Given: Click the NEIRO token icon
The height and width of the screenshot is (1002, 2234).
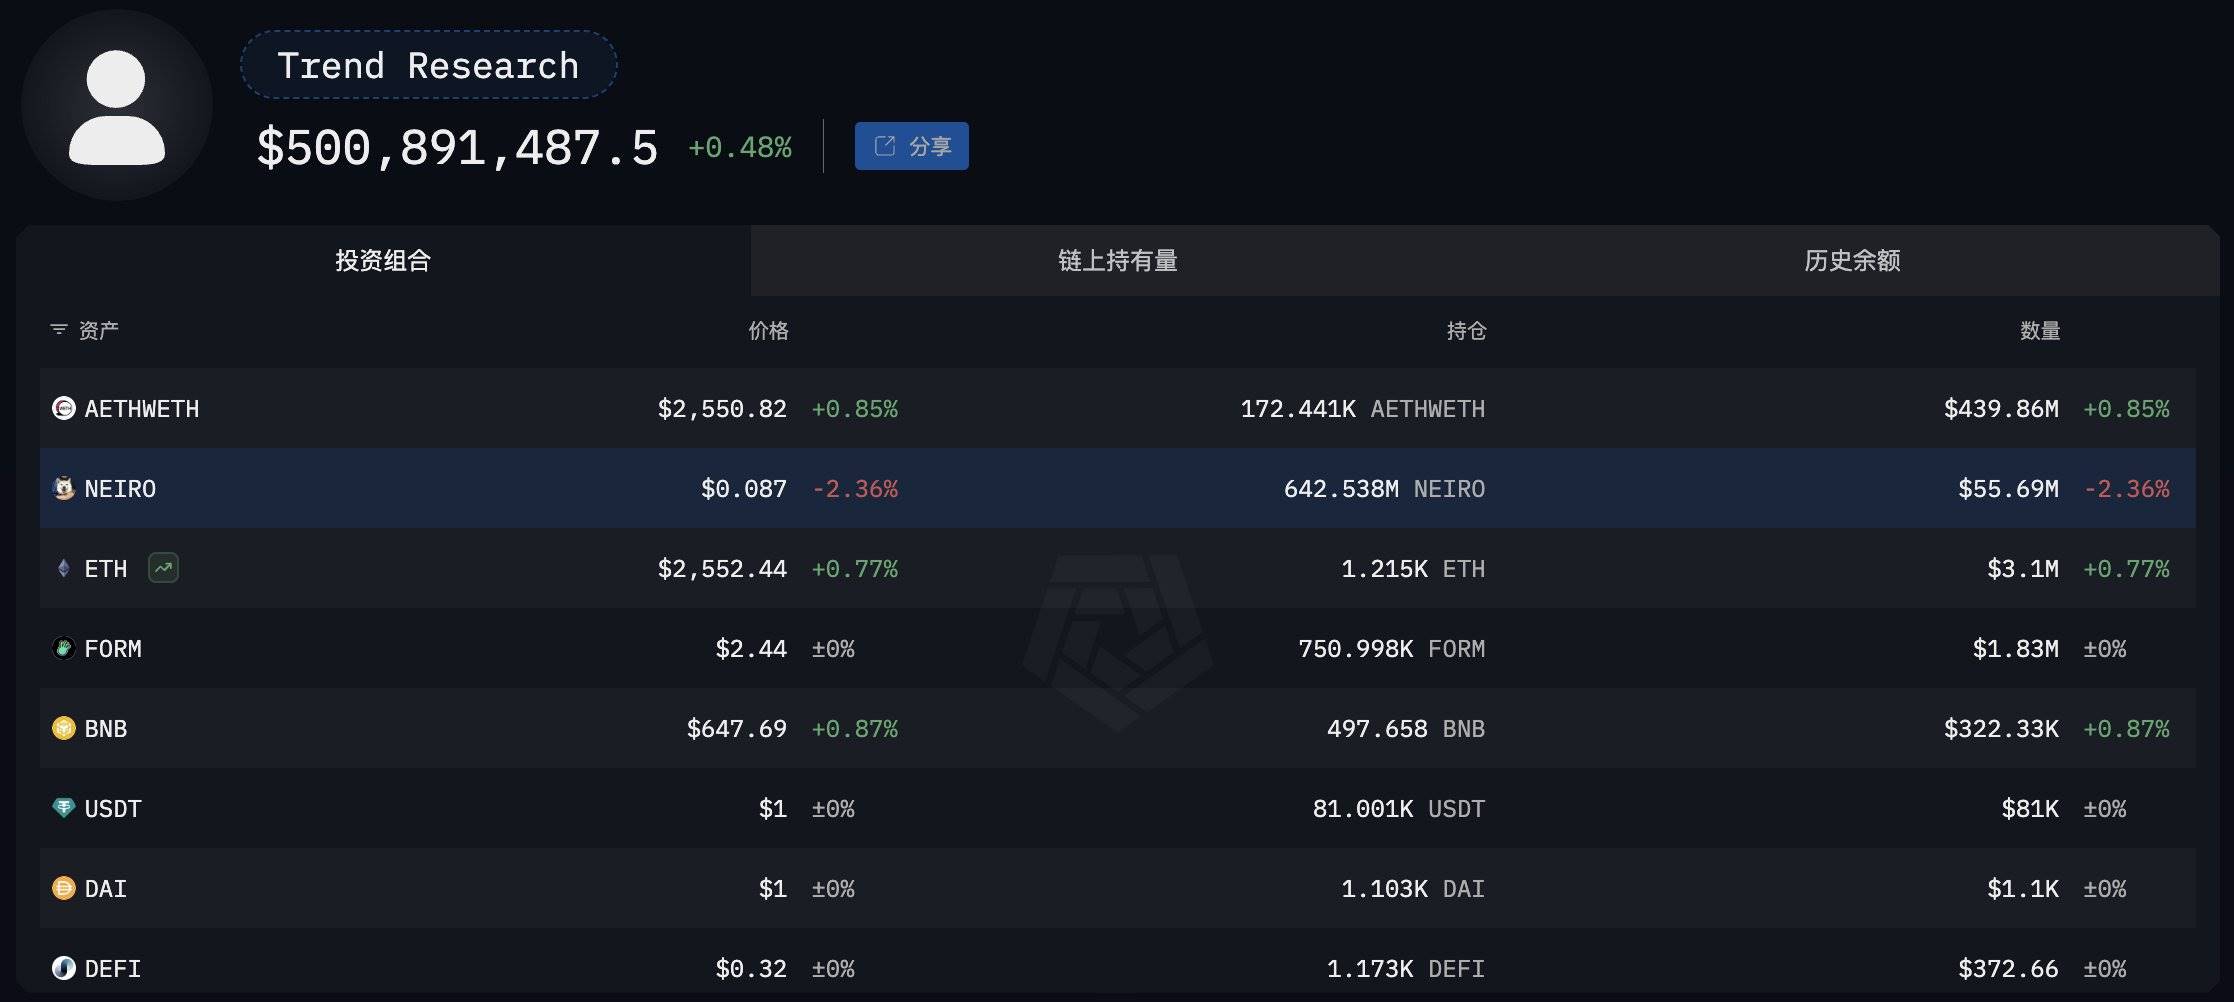Looking at the screenshot, I should tap(63, 488).
